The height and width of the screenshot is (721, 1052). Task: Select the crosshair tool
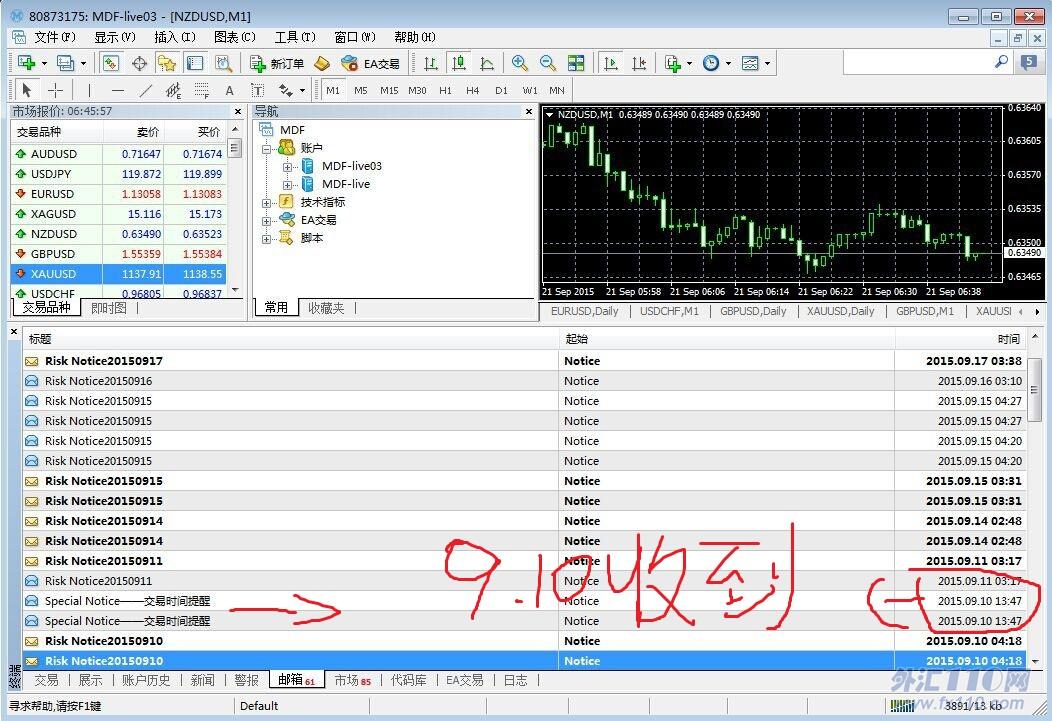pyautogui.click(x=56, y=90)
